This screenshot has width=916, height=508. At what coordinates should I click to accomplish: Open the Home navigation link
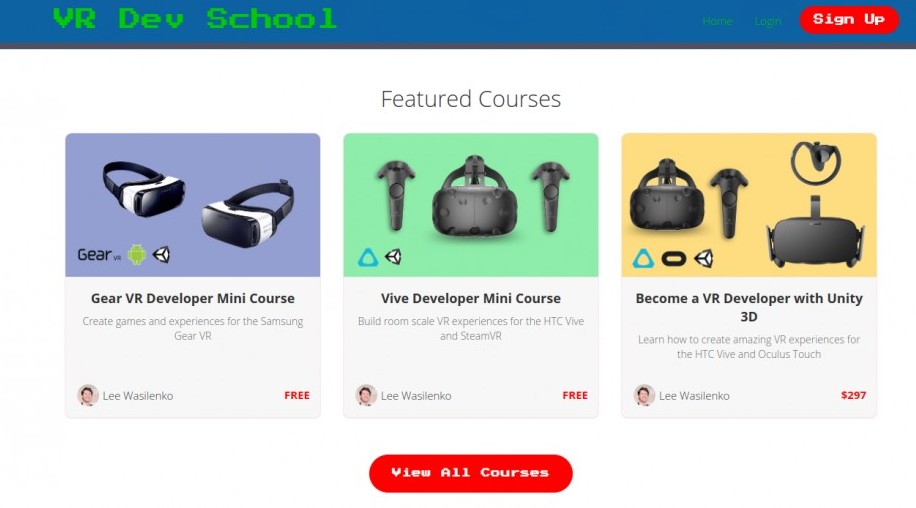click(x=717, y=21)
